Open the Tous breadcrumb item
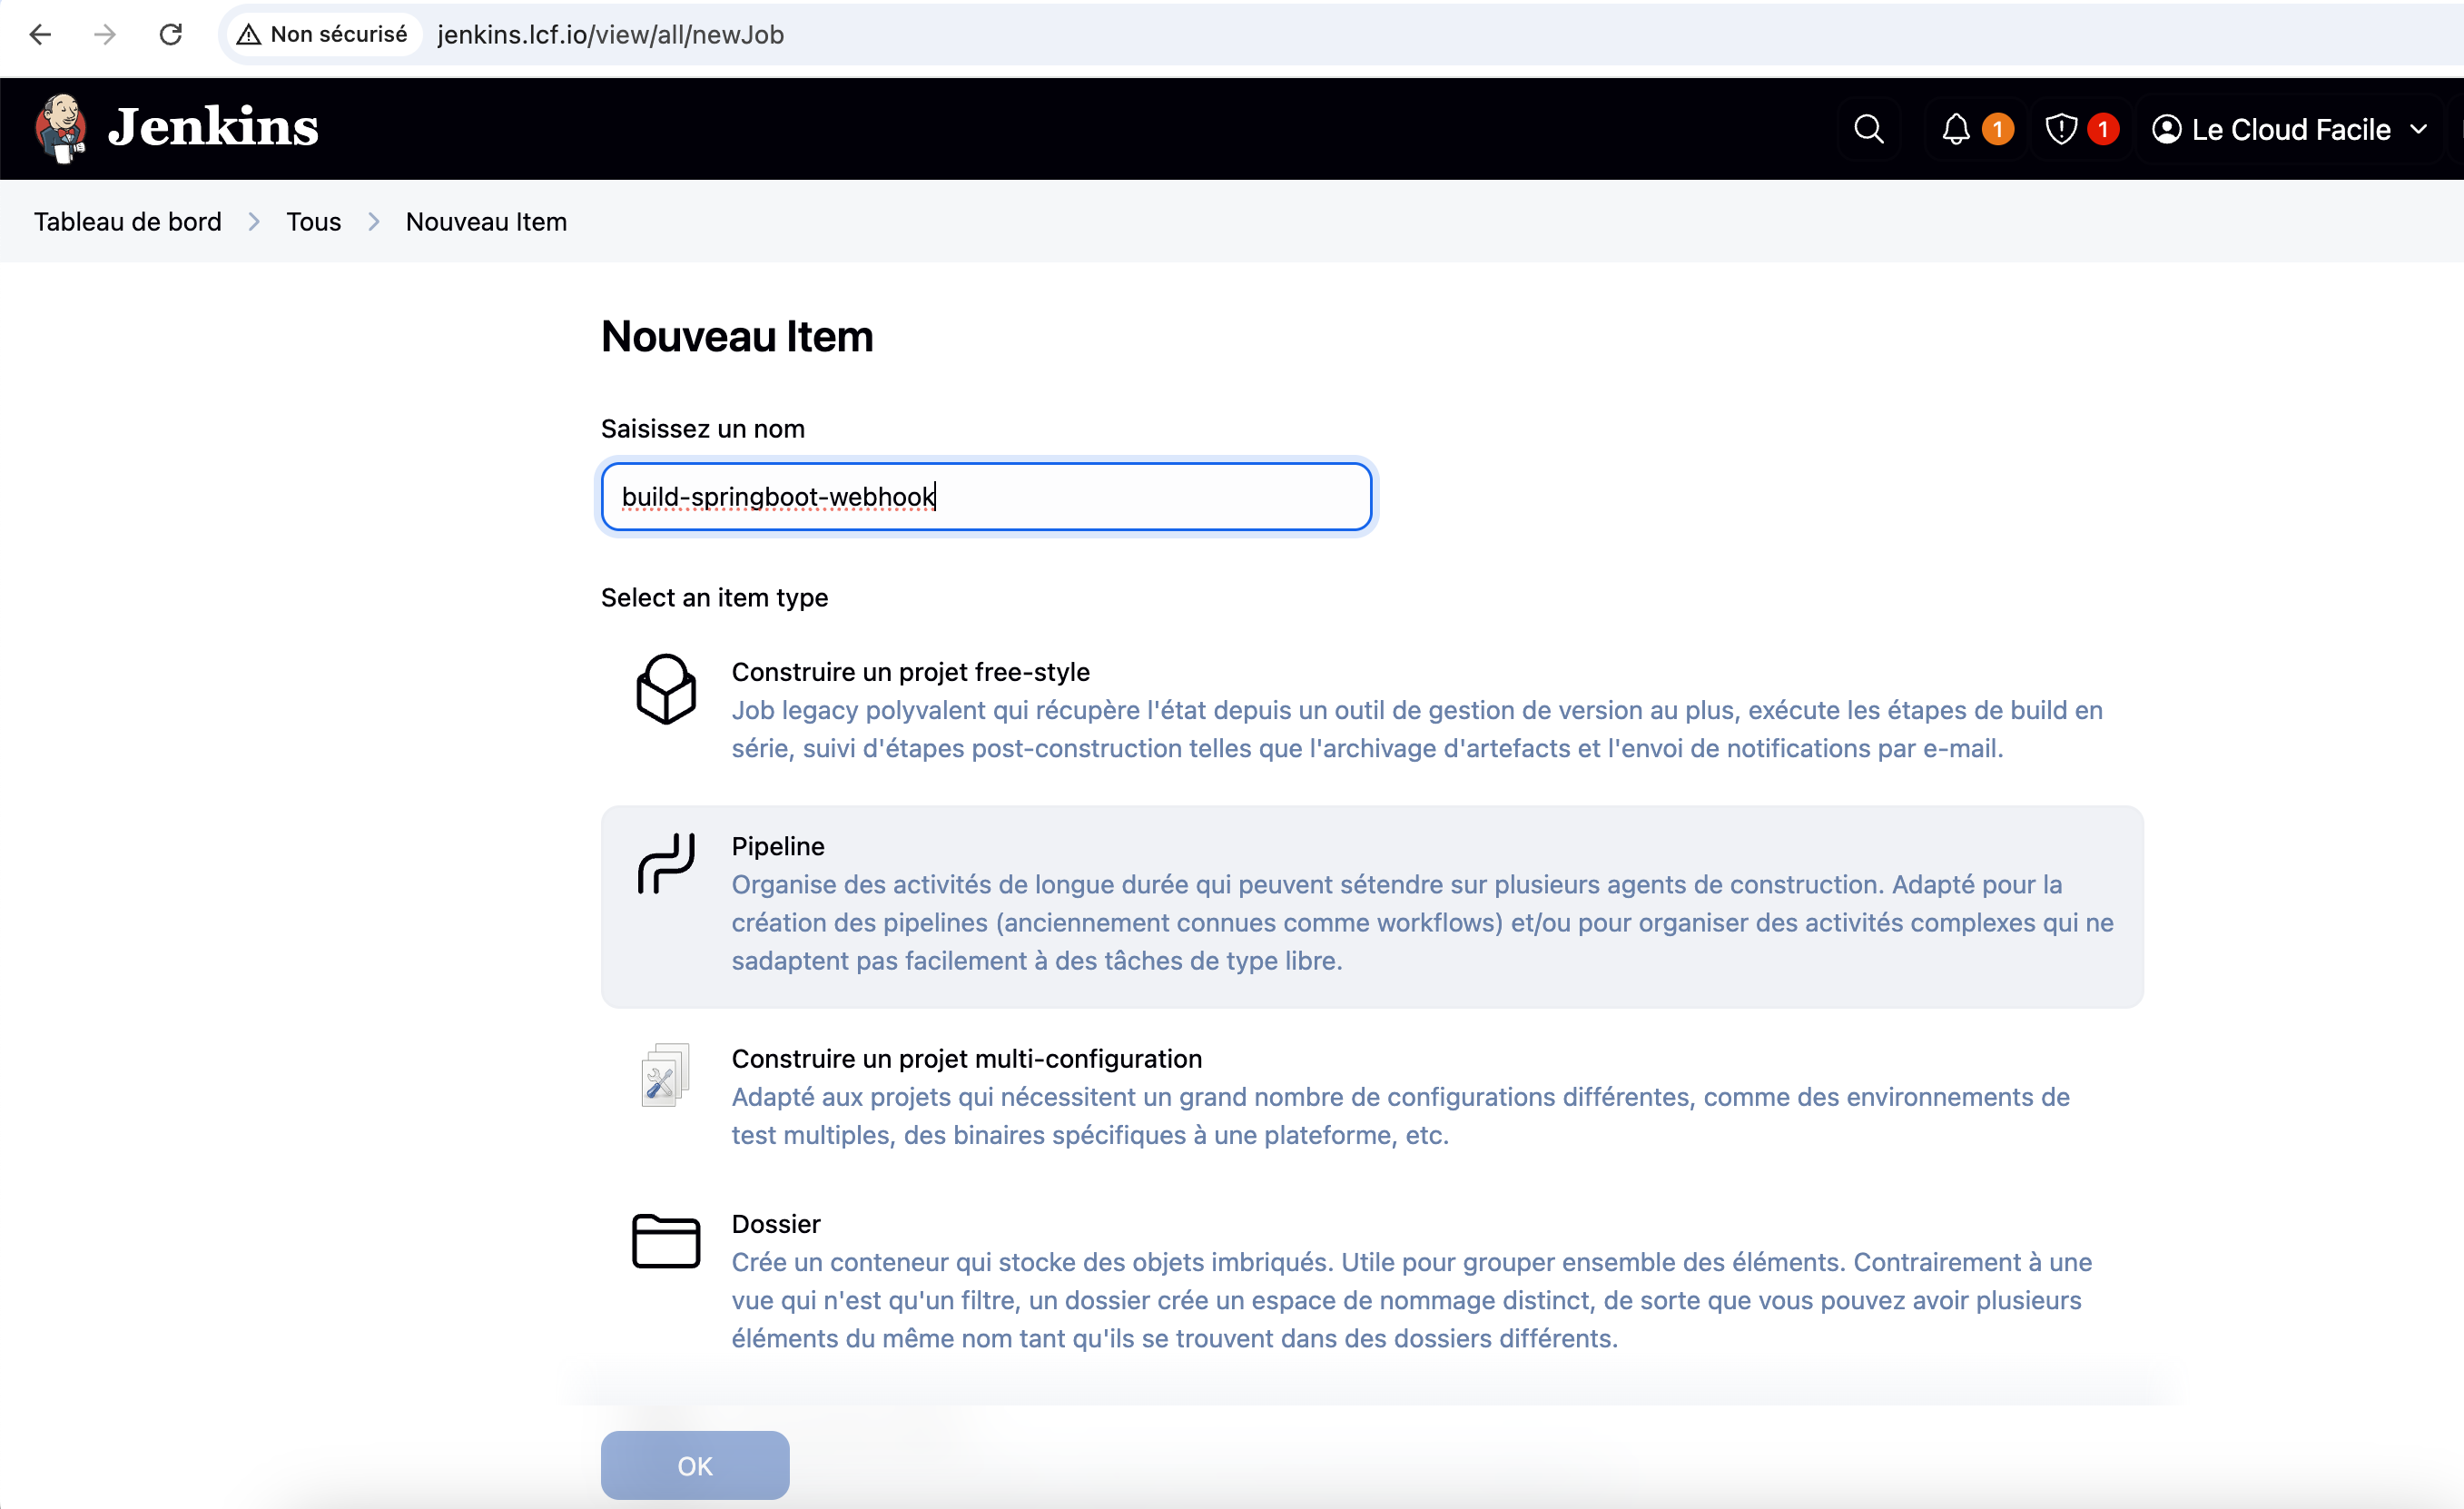 coord(313,222)
